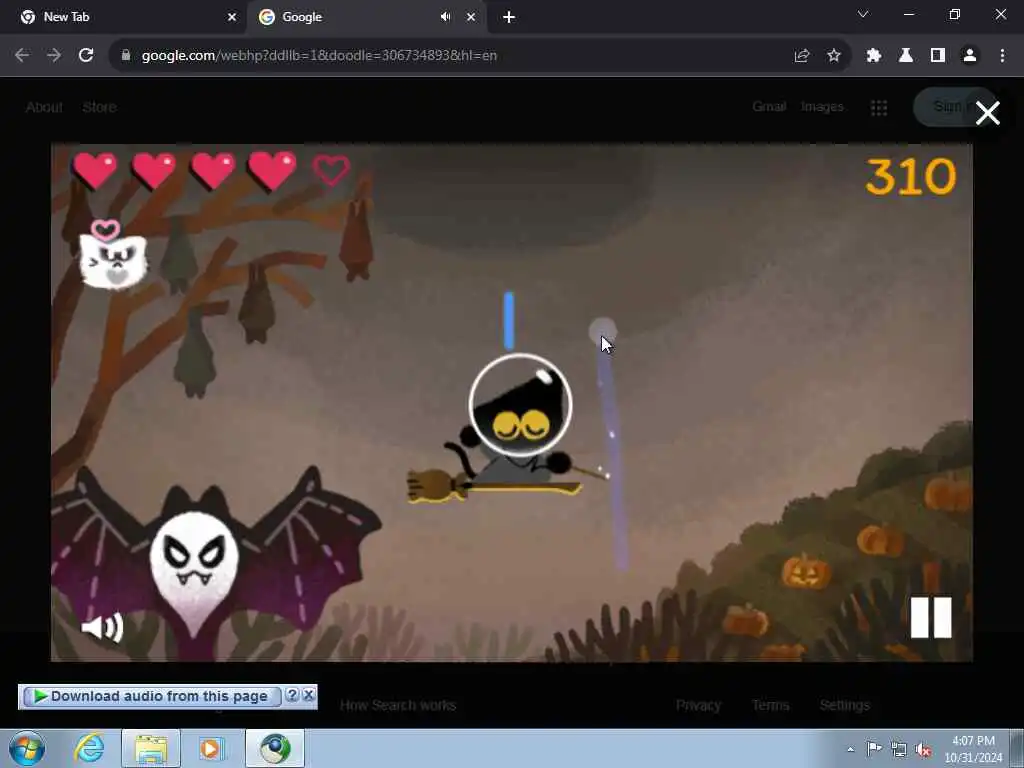Open the Google apps grid
This screenshot has width=1024, height=768.
(x=879, y=108)
